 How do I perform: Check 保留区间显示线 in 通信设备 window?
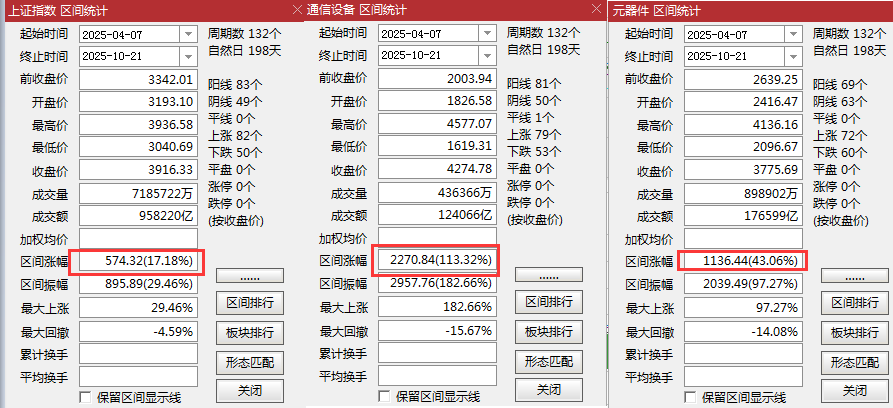(x=384, y=396)
